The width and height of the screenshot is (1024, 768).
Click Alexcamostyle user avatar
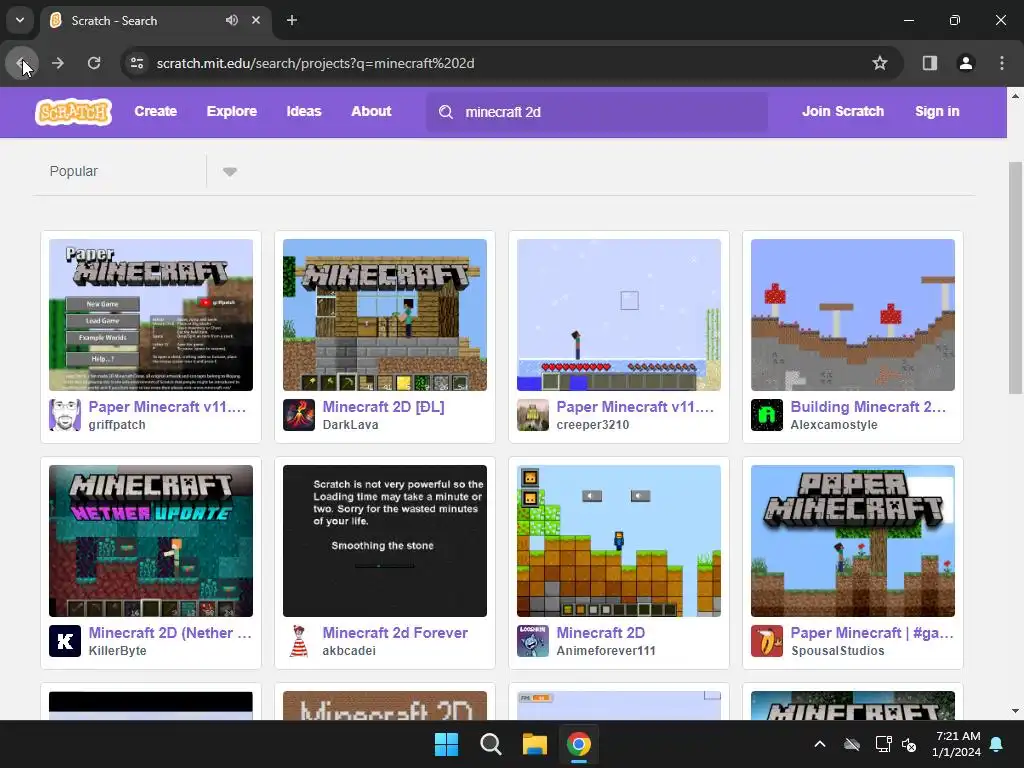click(767, 415)
